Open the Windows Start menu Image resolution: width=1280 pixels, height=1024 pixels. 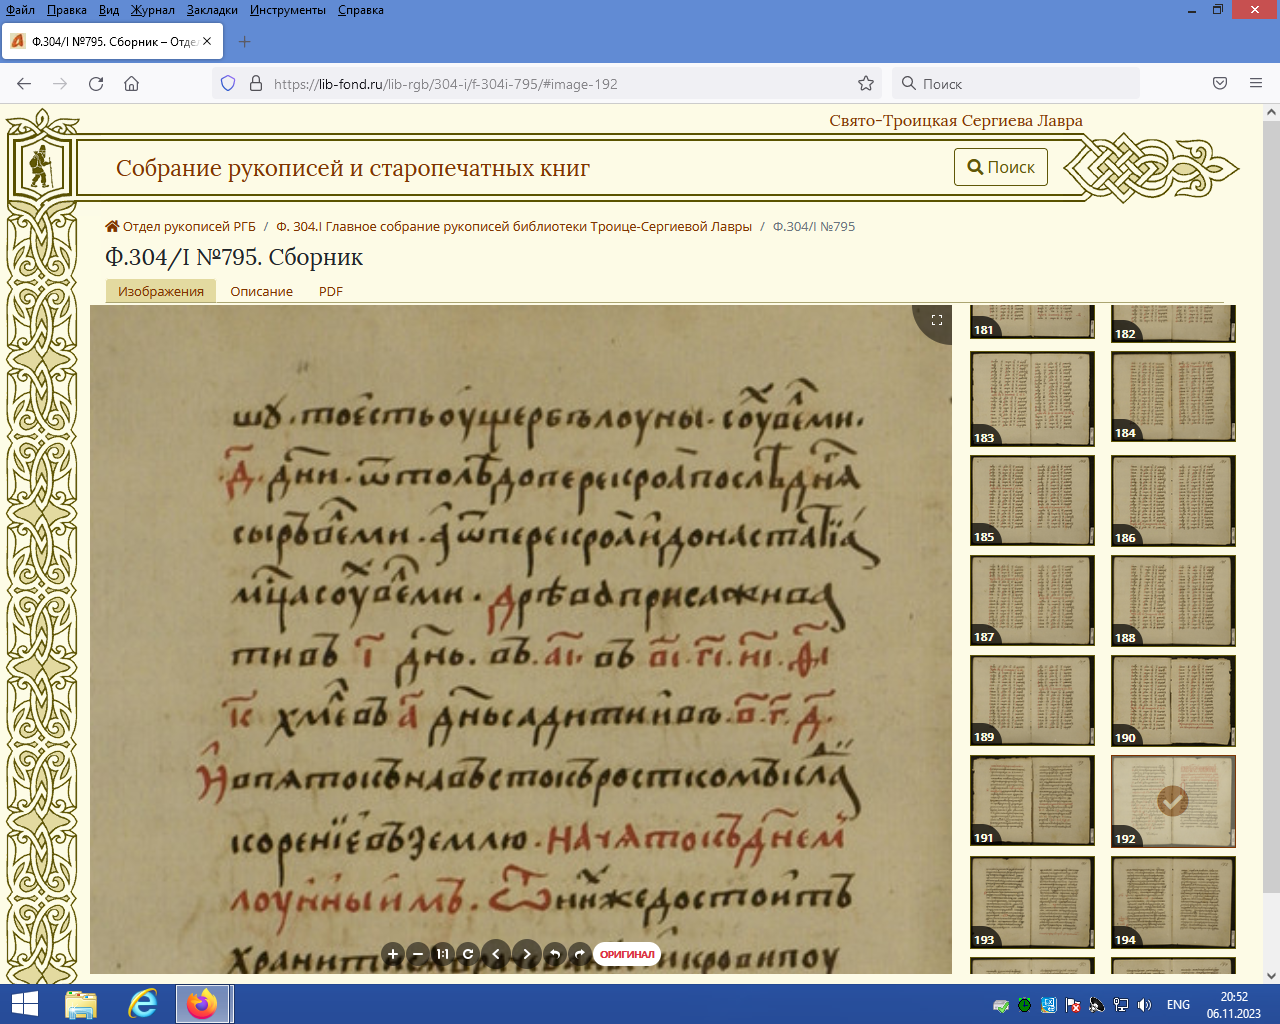pos(24,1004)
